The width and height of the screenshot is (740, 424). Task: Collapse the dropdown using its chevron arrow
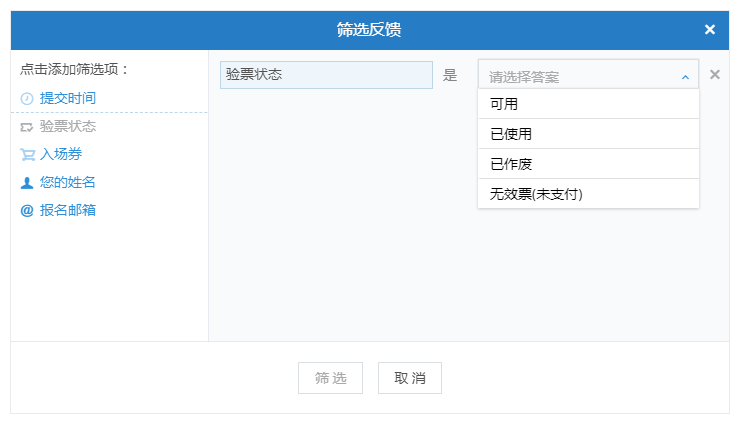tap(685, 77)
